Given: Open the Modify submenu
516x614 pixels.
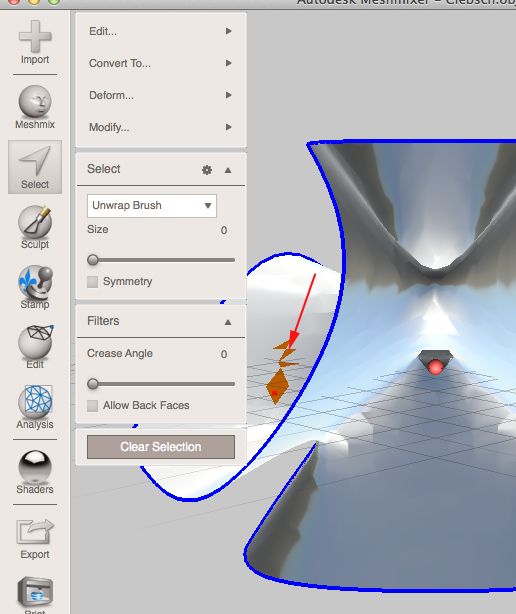Looking at the screenshot, I should tap(161, 127).
